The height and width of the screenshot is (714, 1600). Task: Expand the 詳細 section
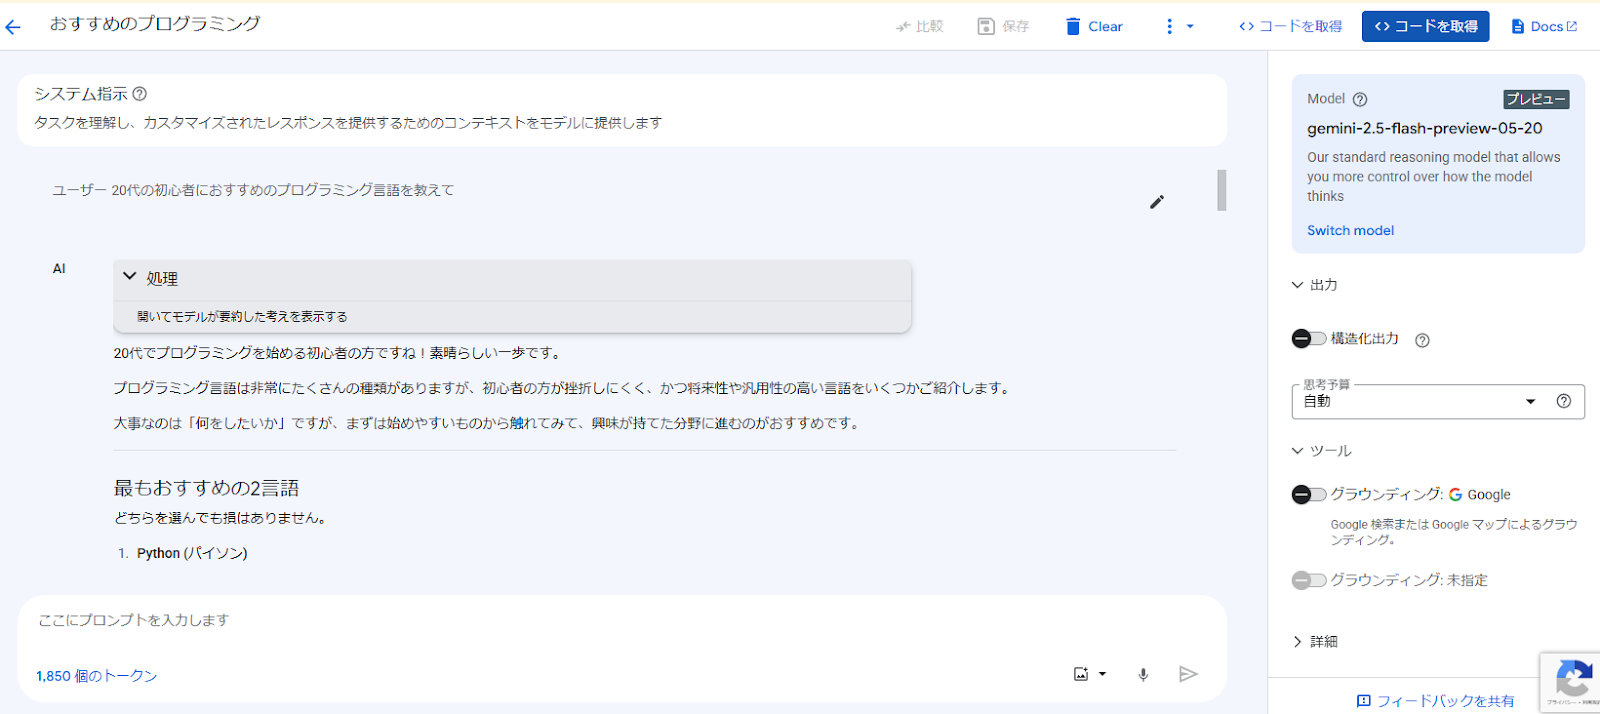[x=1298, y=642]
